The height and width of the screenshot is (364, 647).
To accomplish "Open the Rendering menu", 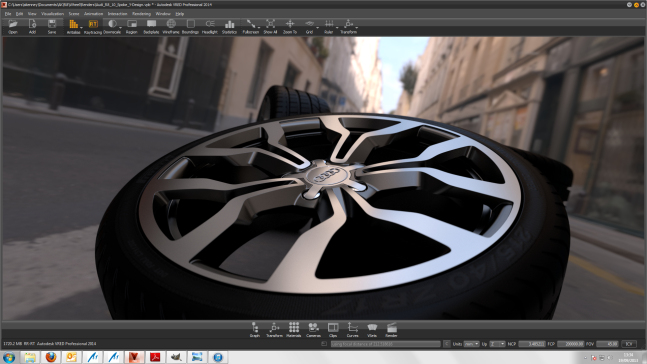I will tap(141, 14).
